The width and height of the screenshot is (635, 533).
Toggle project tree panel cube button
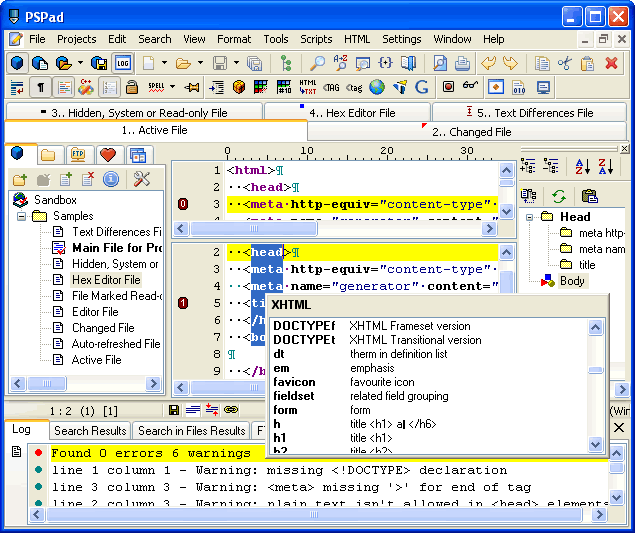tap(17, 63)
